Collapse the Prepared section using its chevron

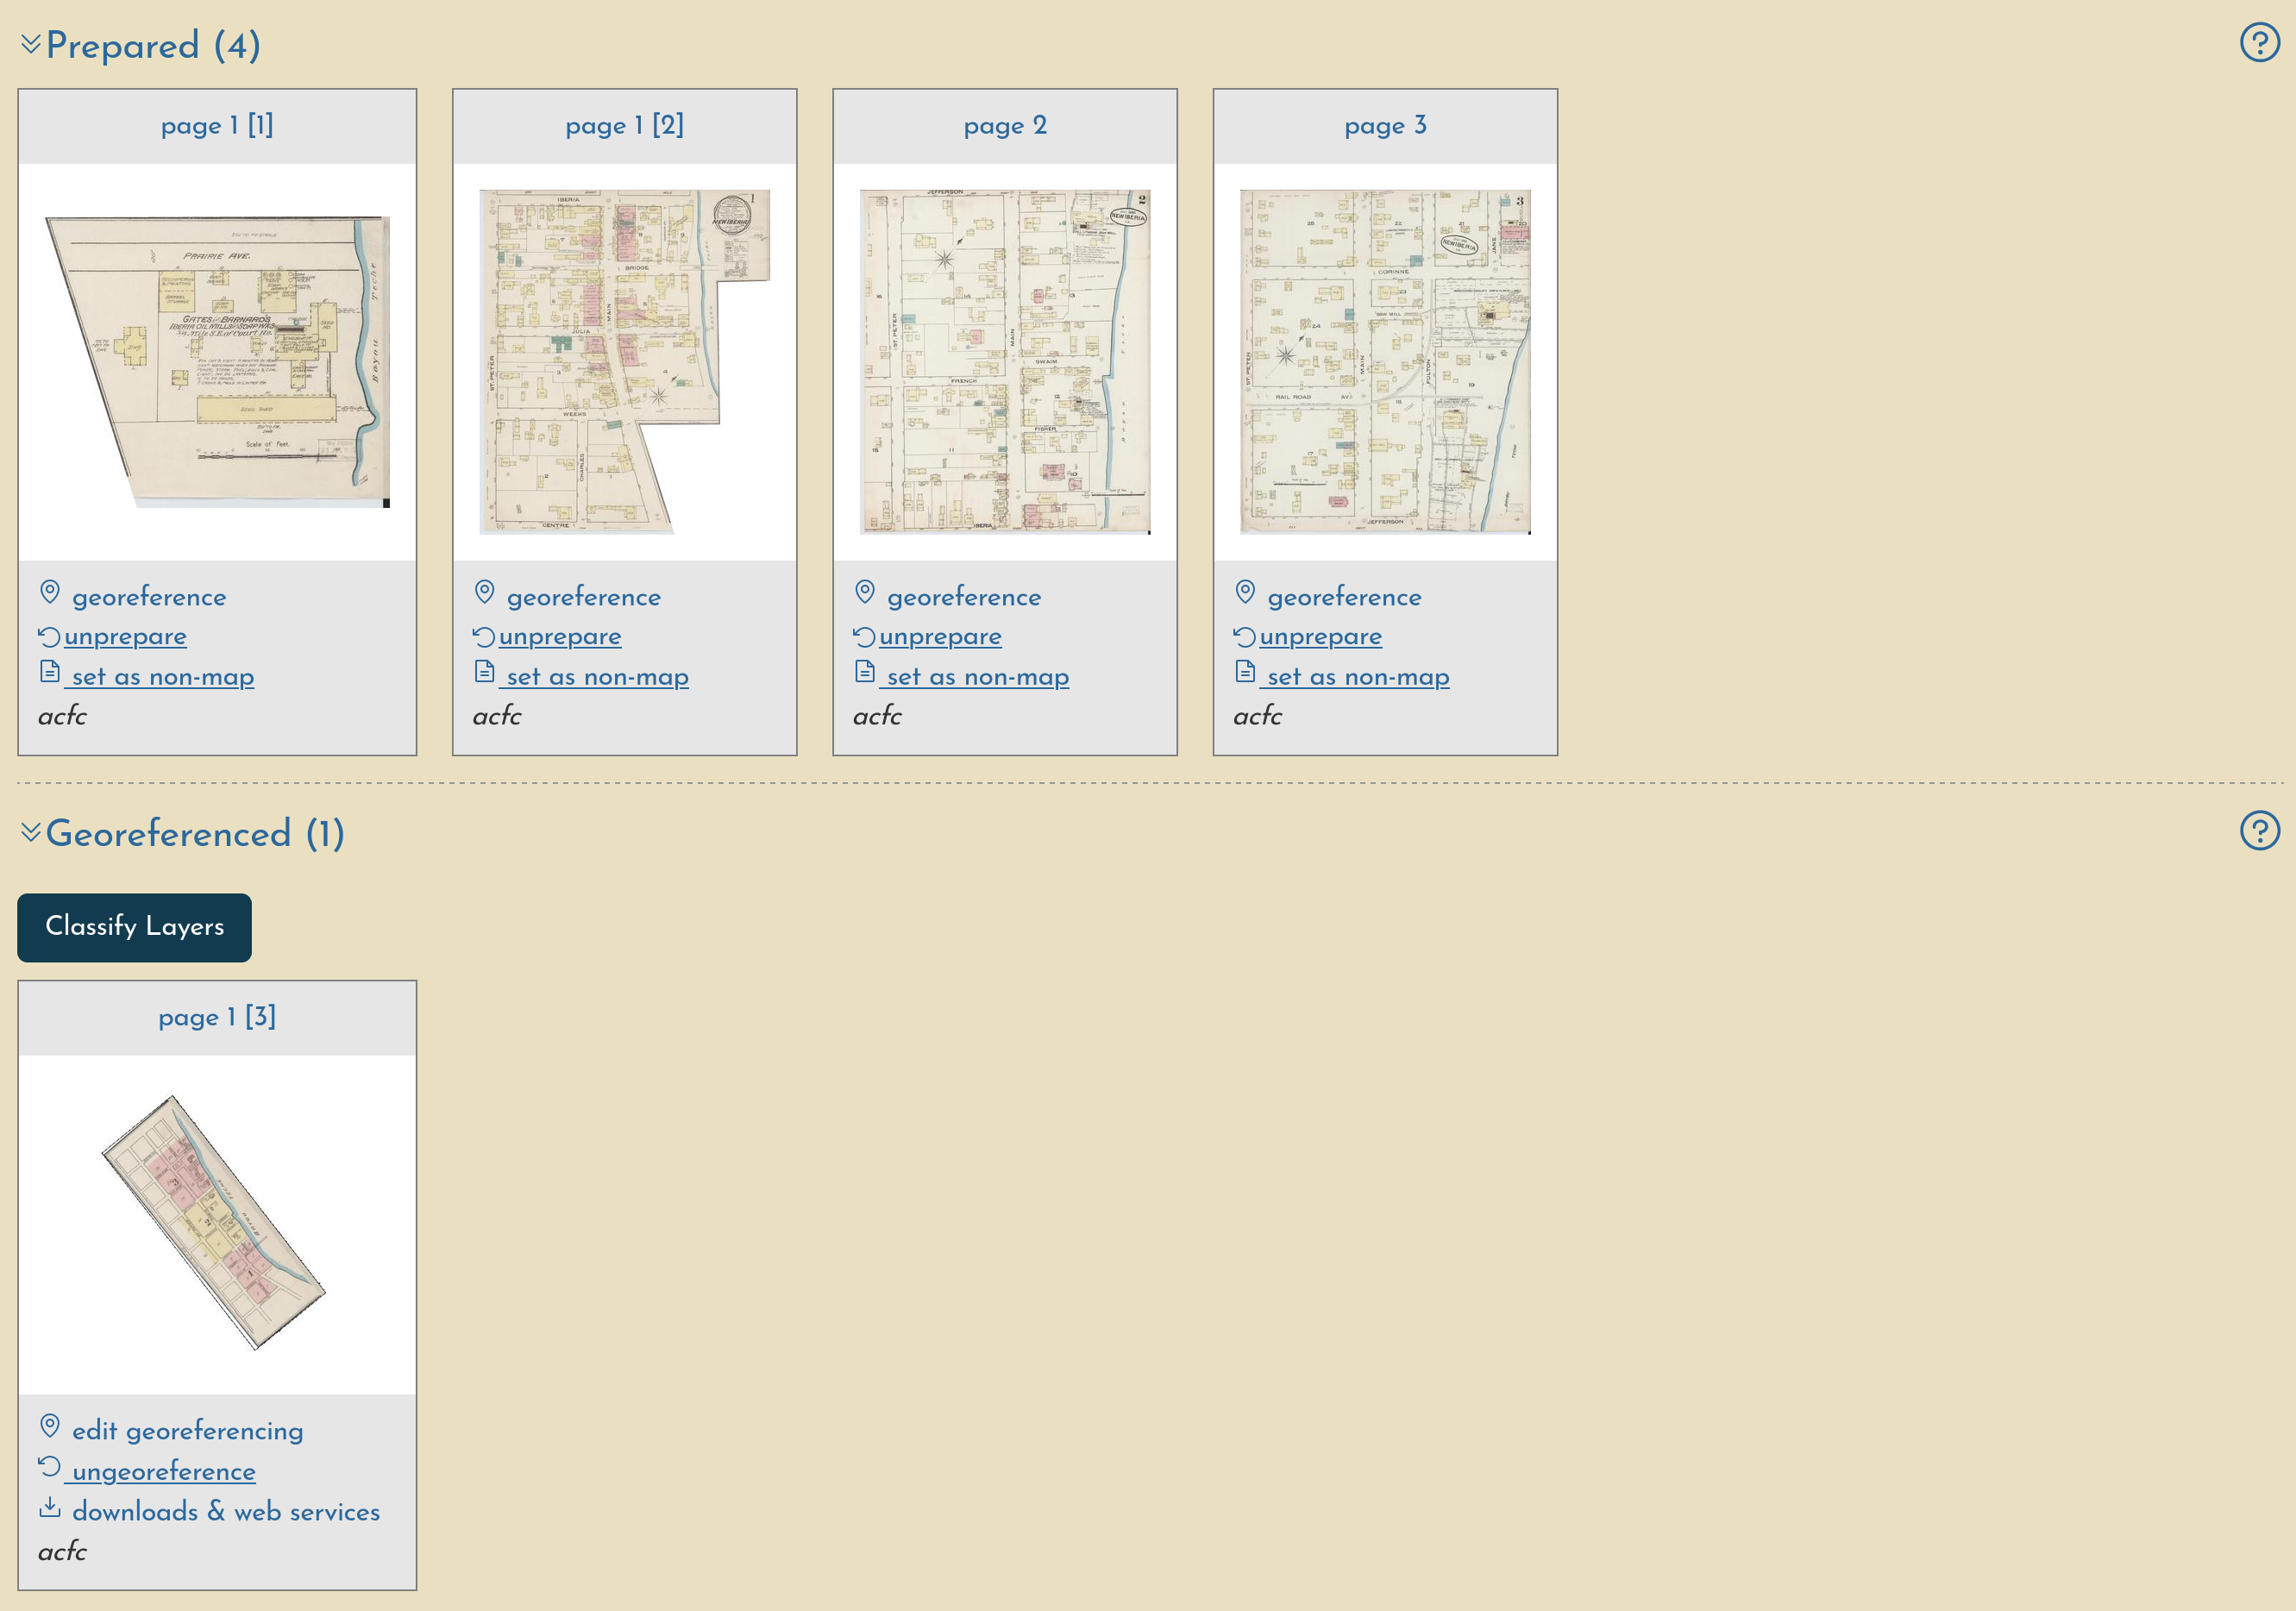click(30, 43)
